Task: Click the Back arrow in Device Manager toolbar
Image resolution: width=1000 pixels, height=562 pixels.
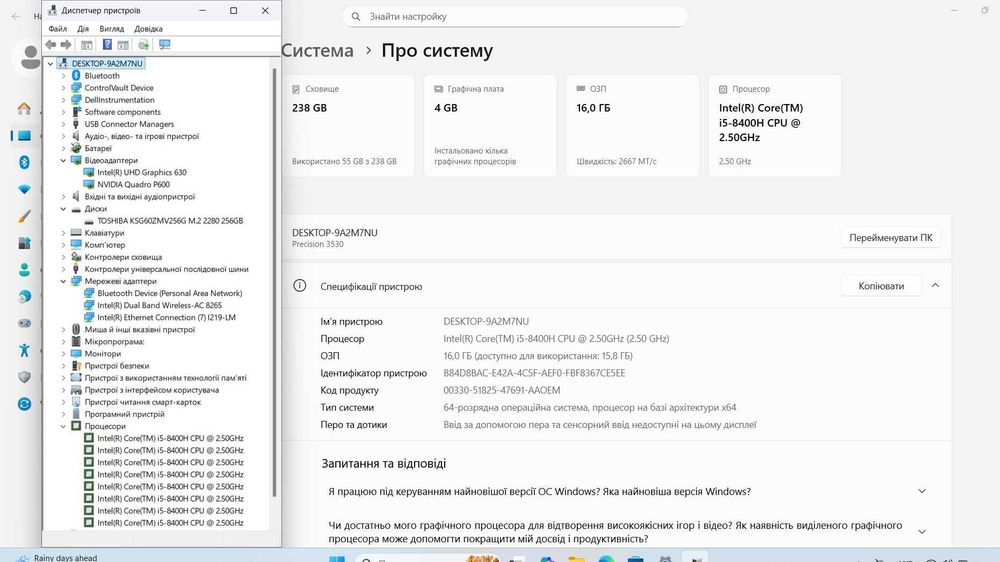Action: [50, 45]
